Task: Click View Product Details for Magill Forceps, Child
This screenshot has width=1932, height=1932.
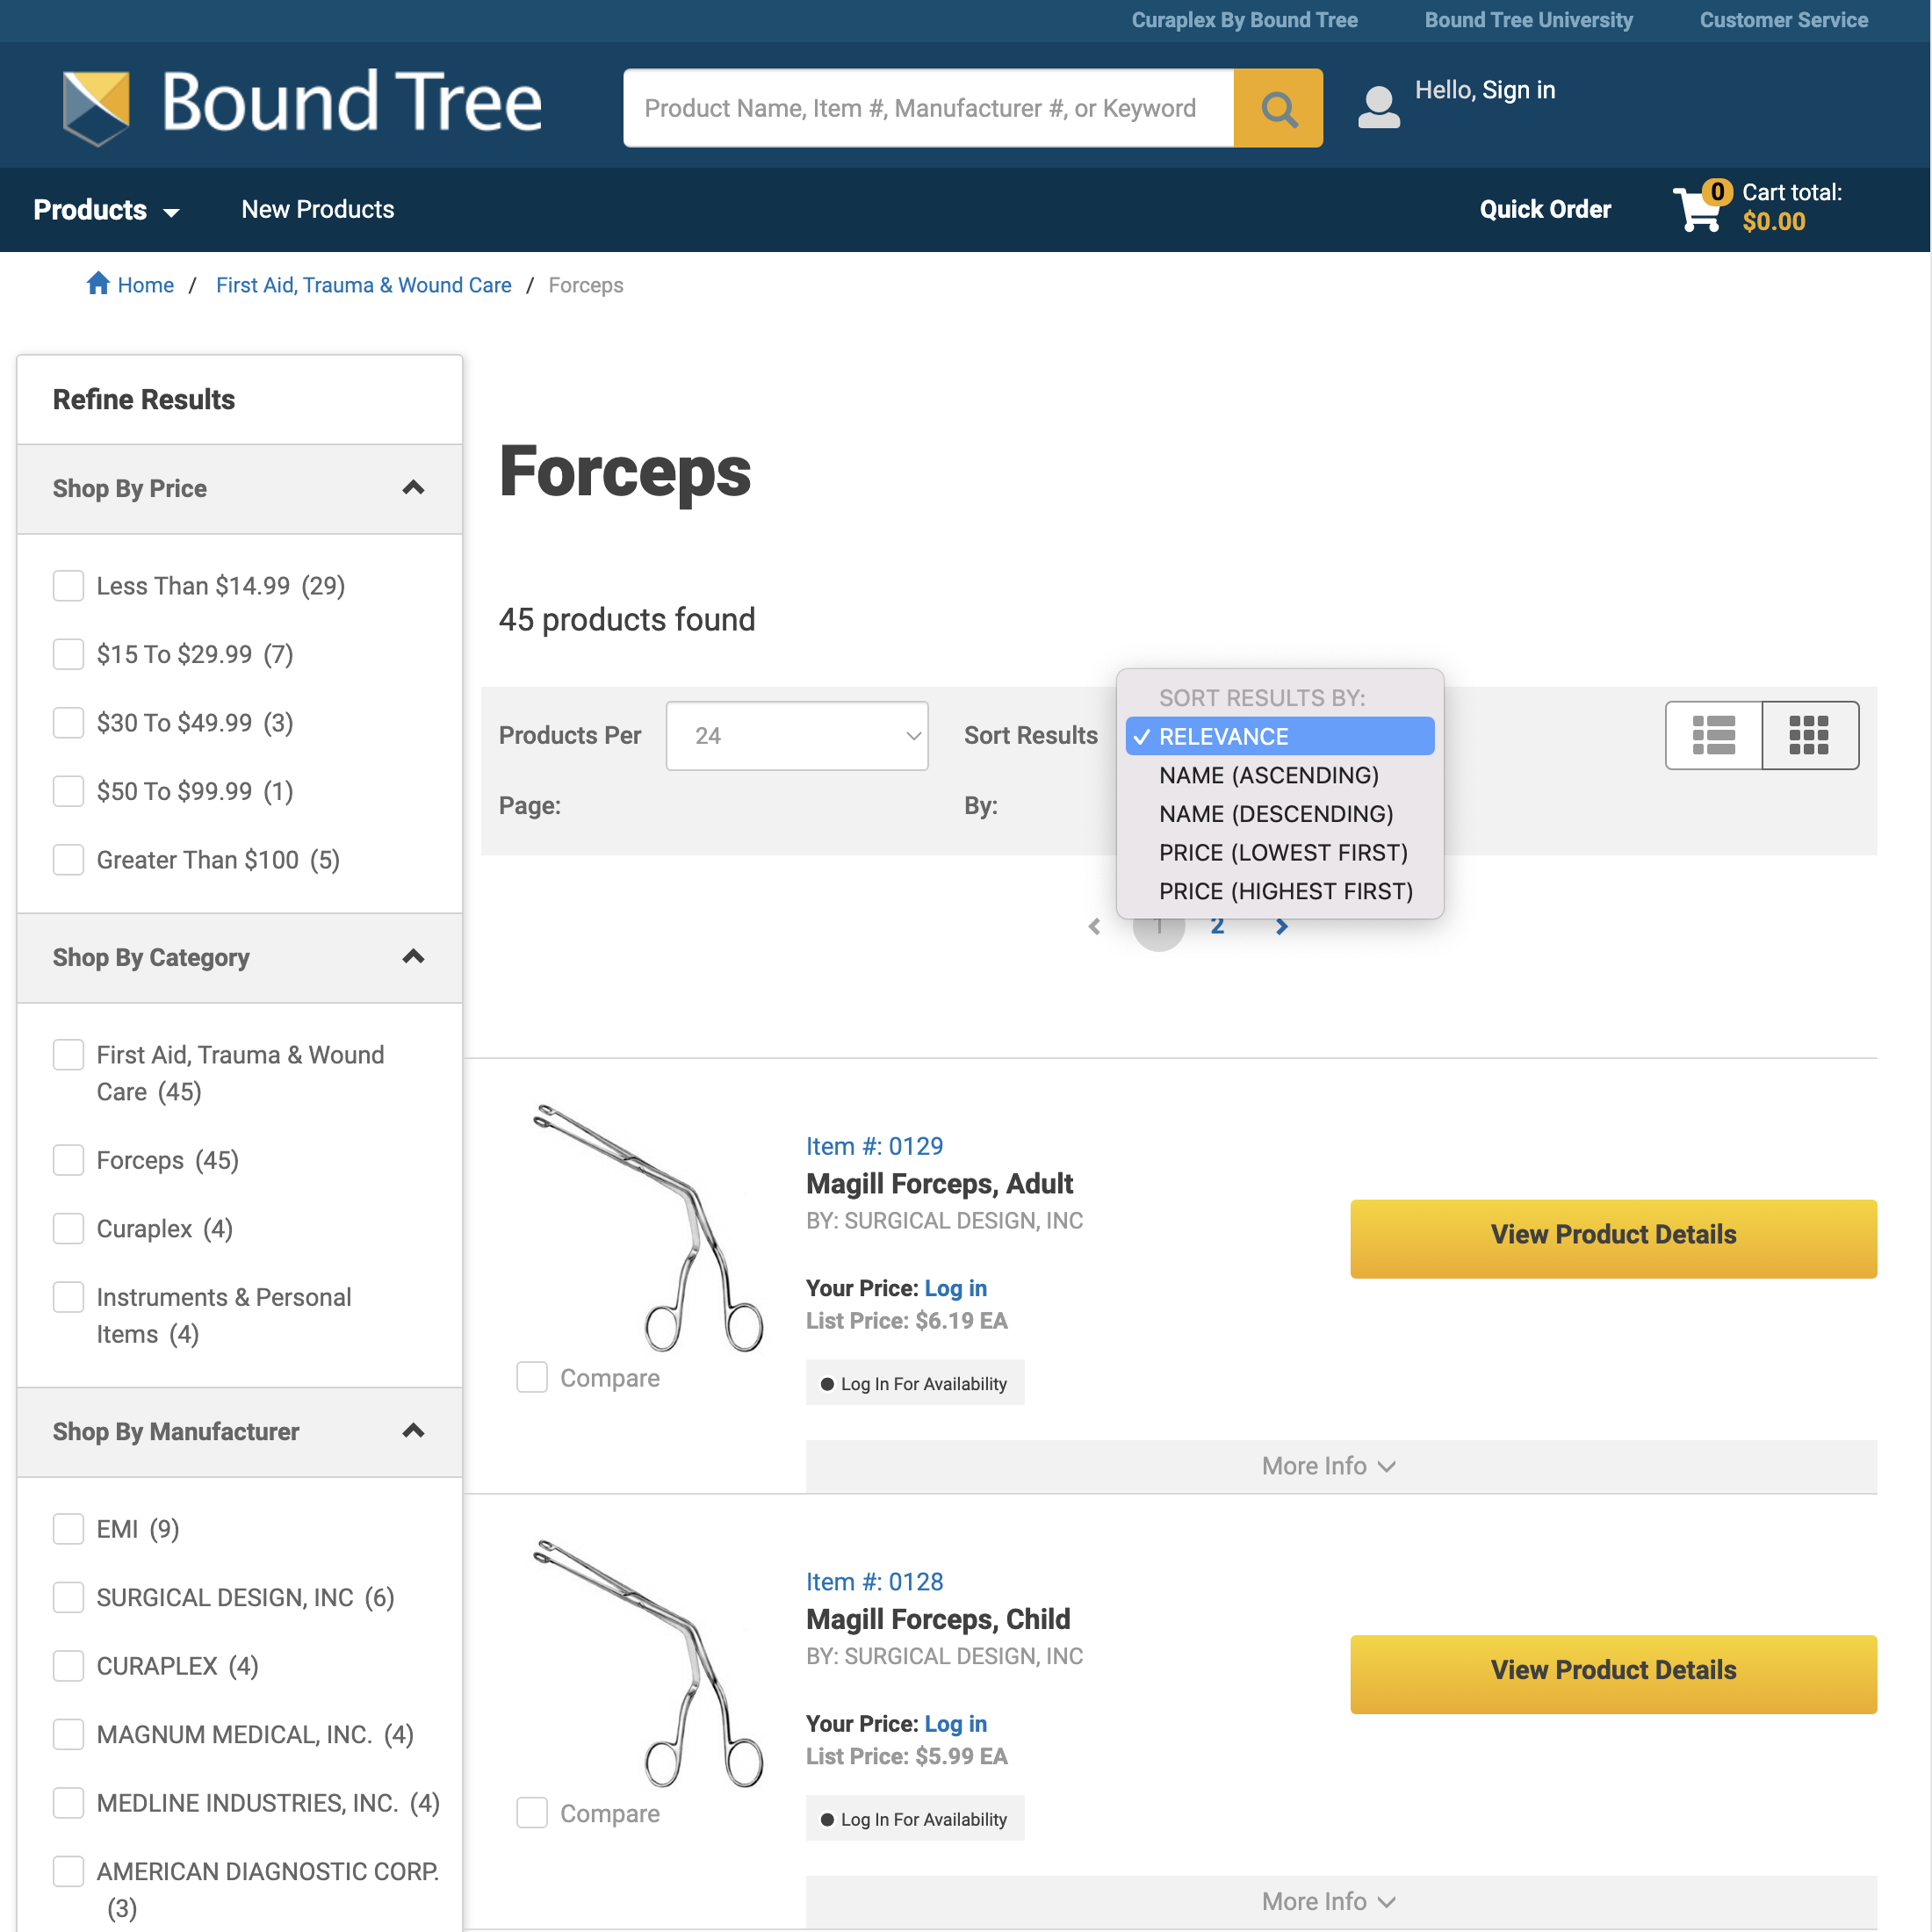Action: (x=1613, y=1670)
